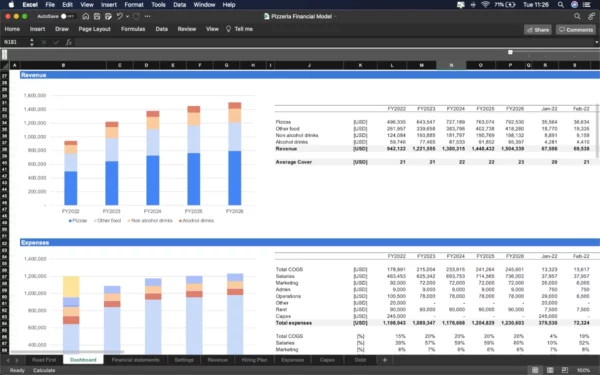Open the Comments button
The image size is (600, 375).
click(x=576, y=29)
